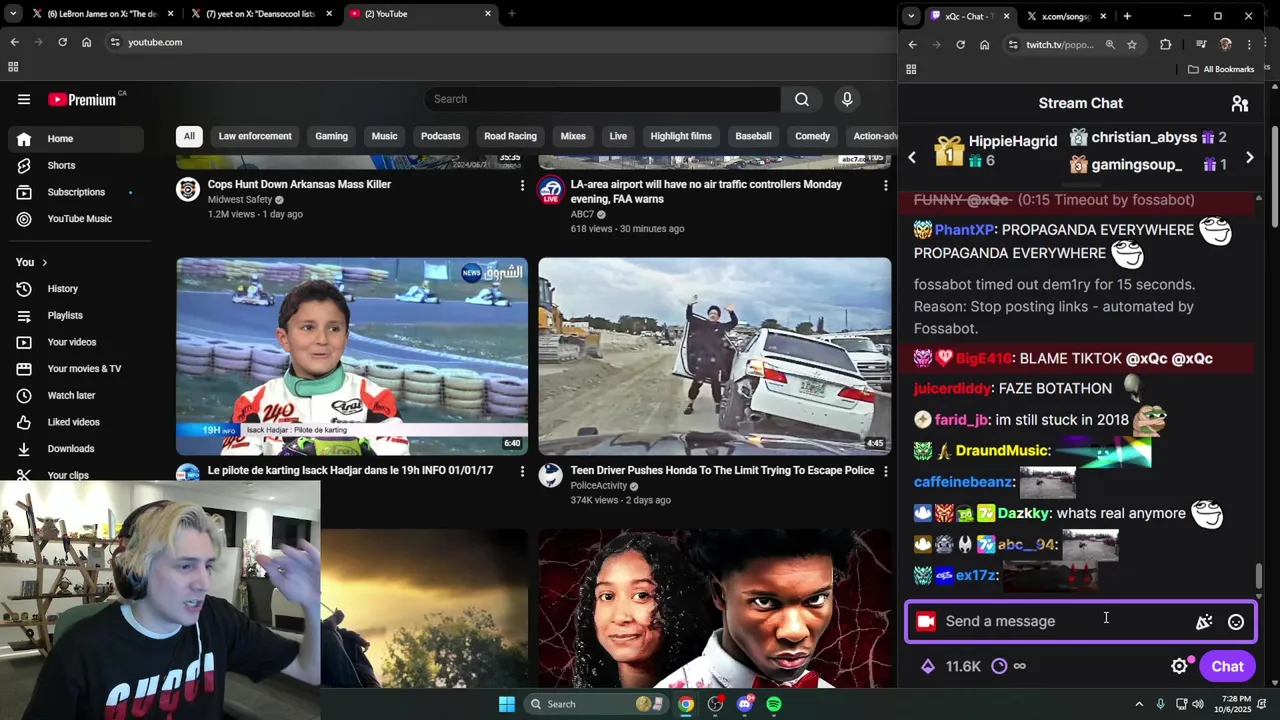
Task: Select the Road Racing filter chip
Action: [510, 136]
